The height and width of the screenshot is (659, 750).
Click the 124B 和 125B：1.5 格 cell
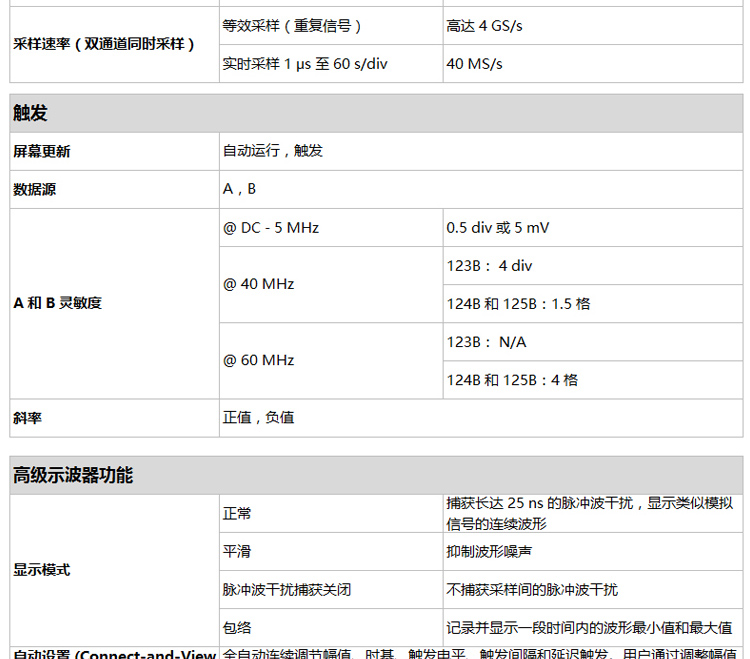[x=518, y=303]
